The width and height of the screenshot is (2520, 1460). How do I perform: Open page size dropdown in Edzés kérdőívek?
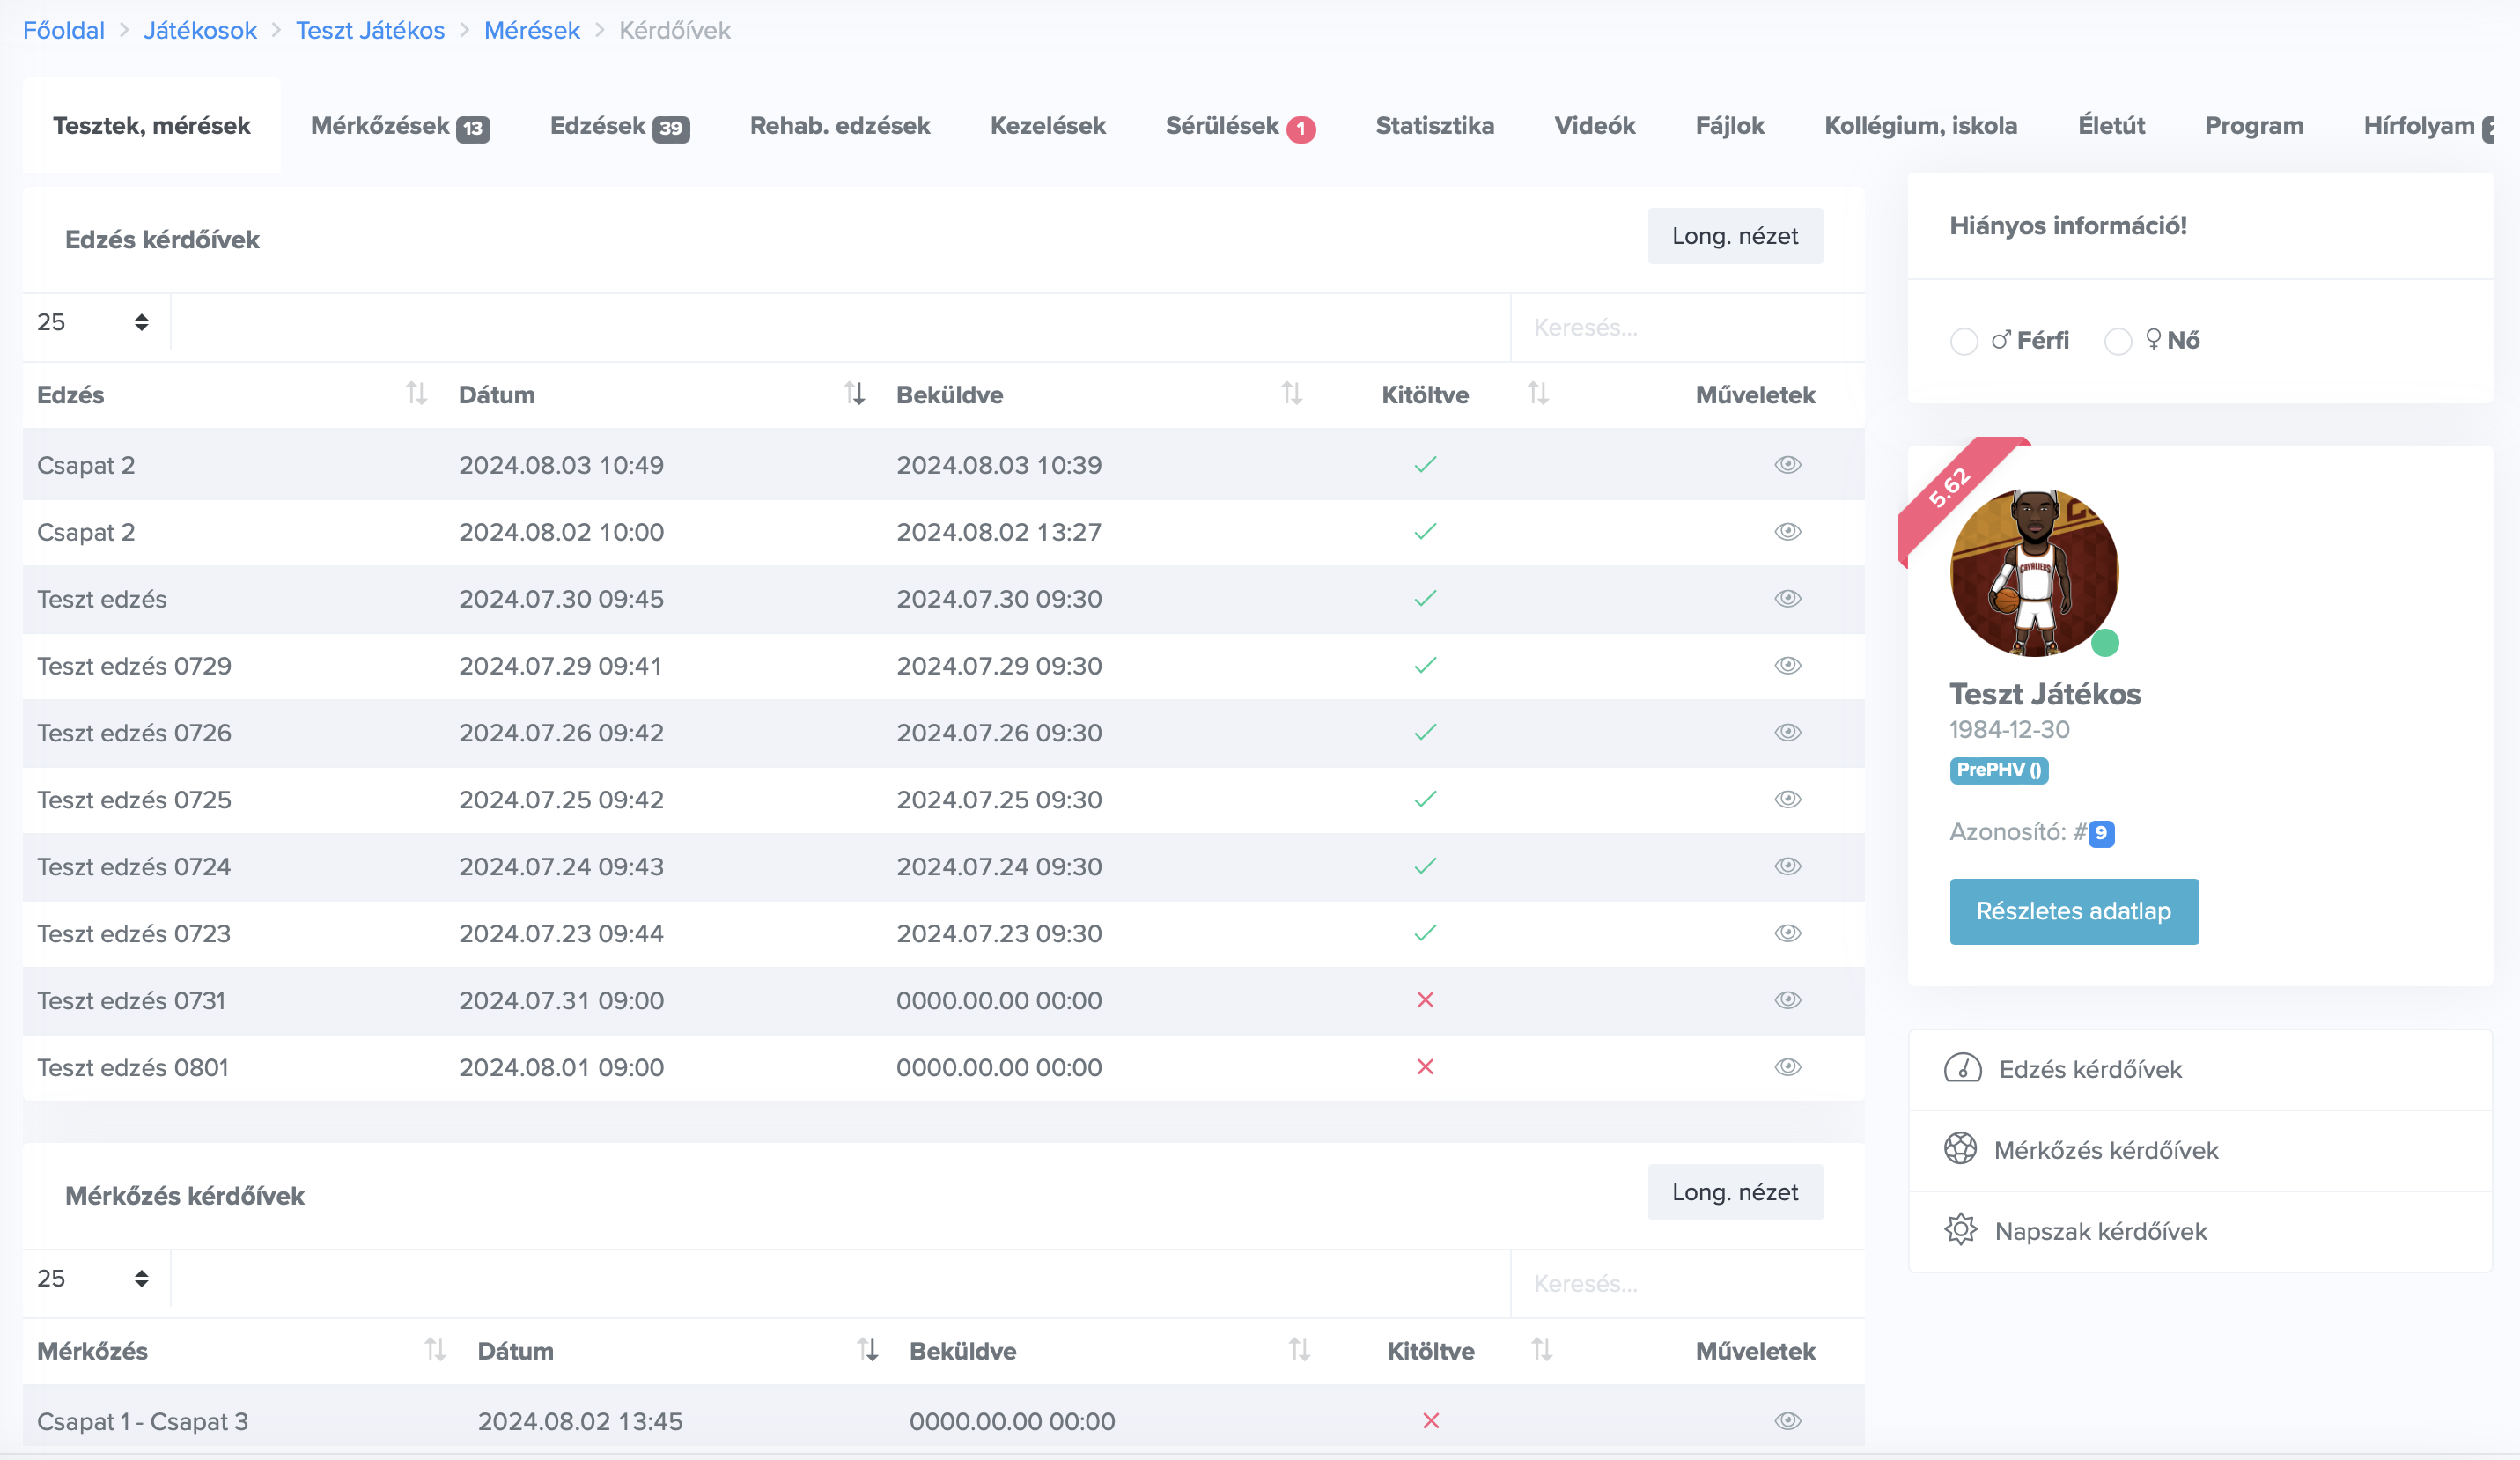(94, 322)
